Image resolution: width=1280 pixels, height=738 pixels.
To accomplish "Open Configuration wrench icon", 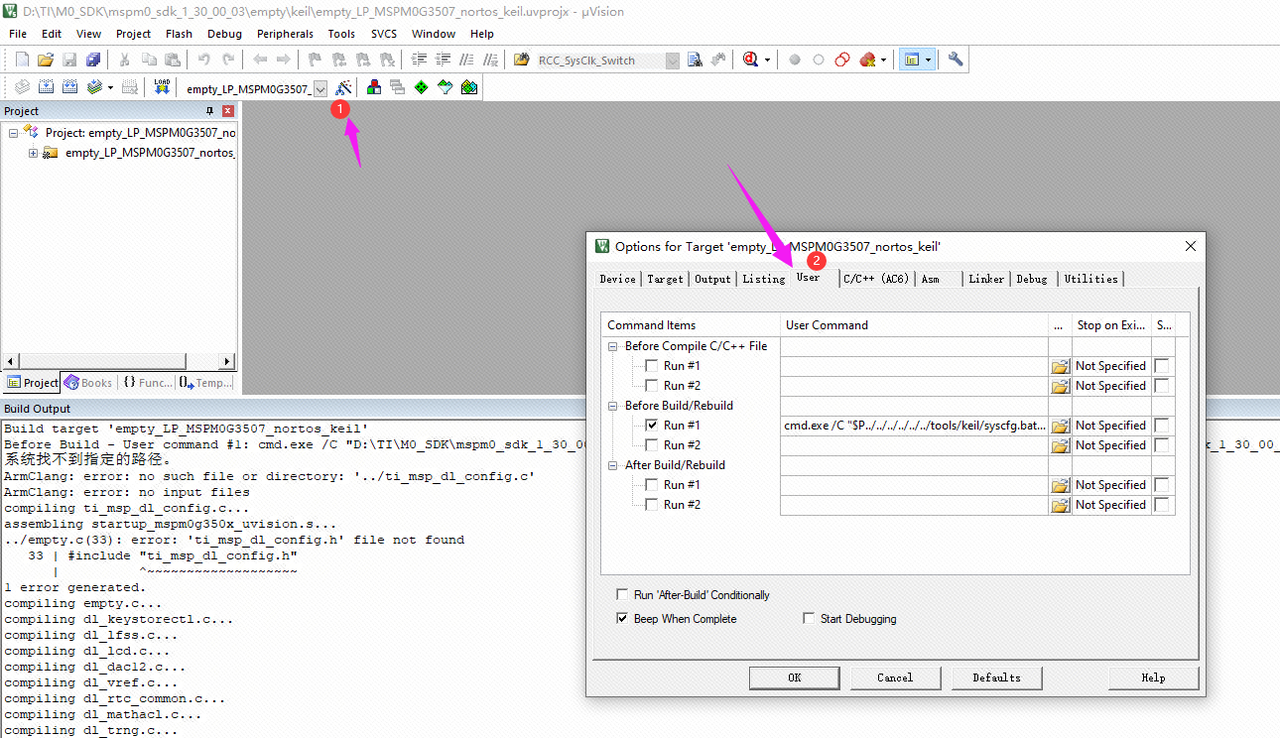I will (x=955, y=59).
